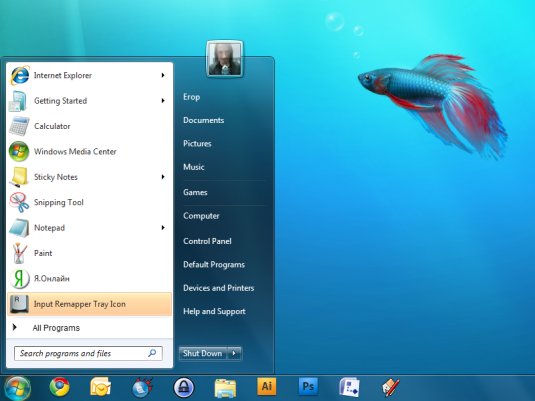535x401 pixels.
Task: Click the user account picture
Action: [x=225, y=59]
